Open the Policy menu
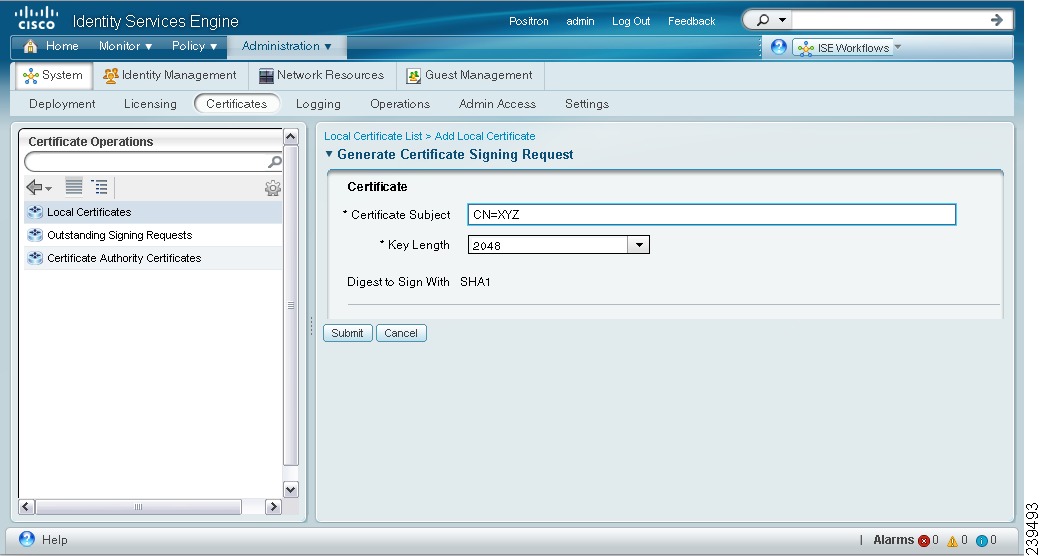Image resolution: width=1044 pixels, height=556 pixels. 194,47
